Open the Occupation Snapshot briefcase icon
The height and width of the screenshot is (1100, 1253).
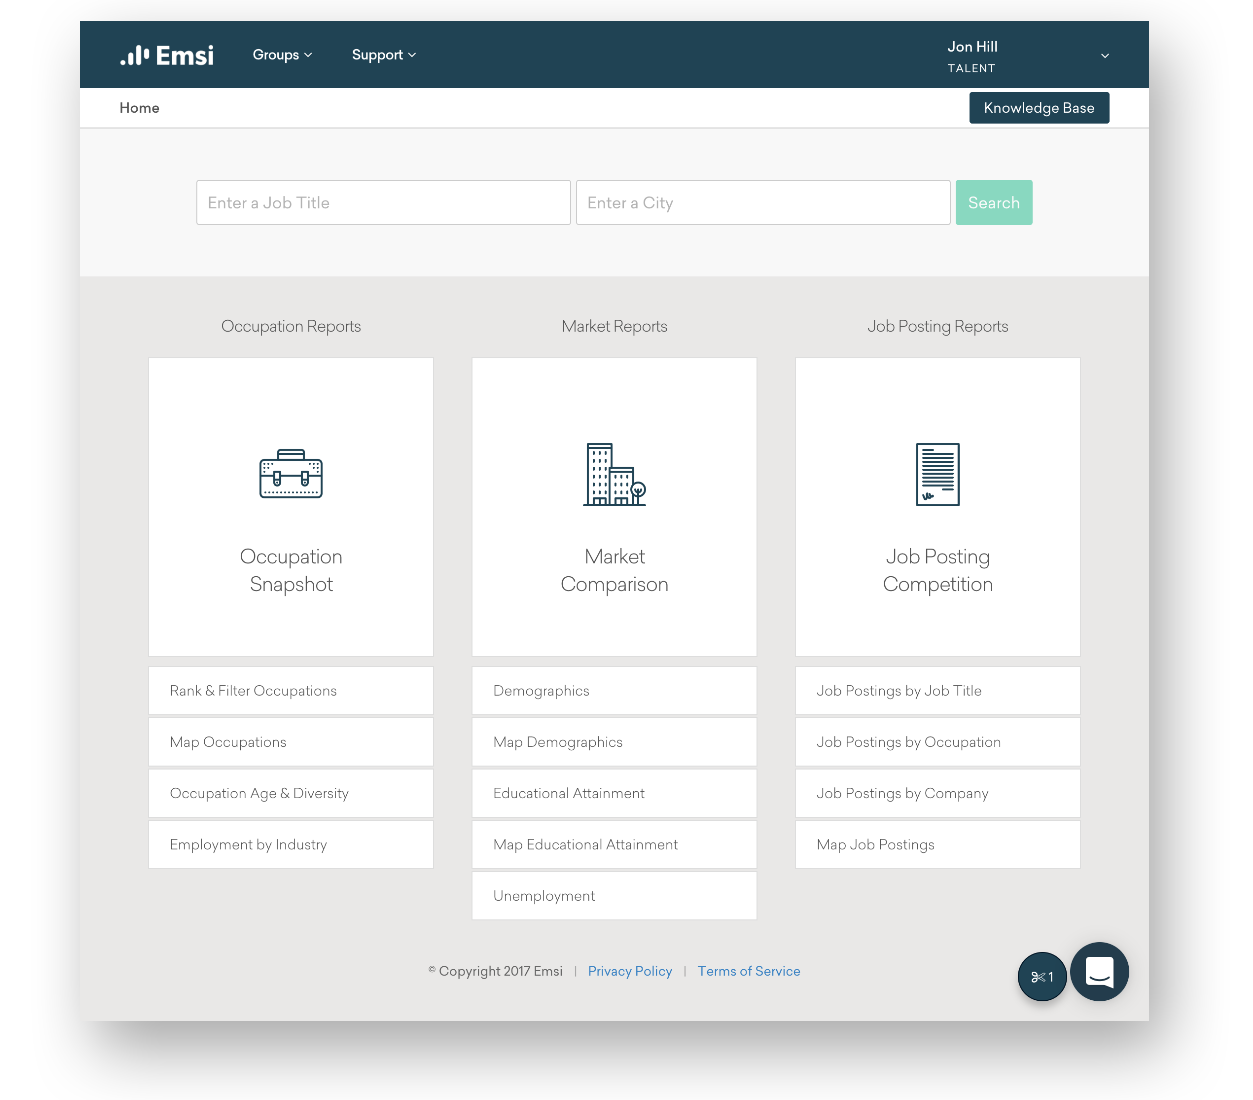click(291, 474)
